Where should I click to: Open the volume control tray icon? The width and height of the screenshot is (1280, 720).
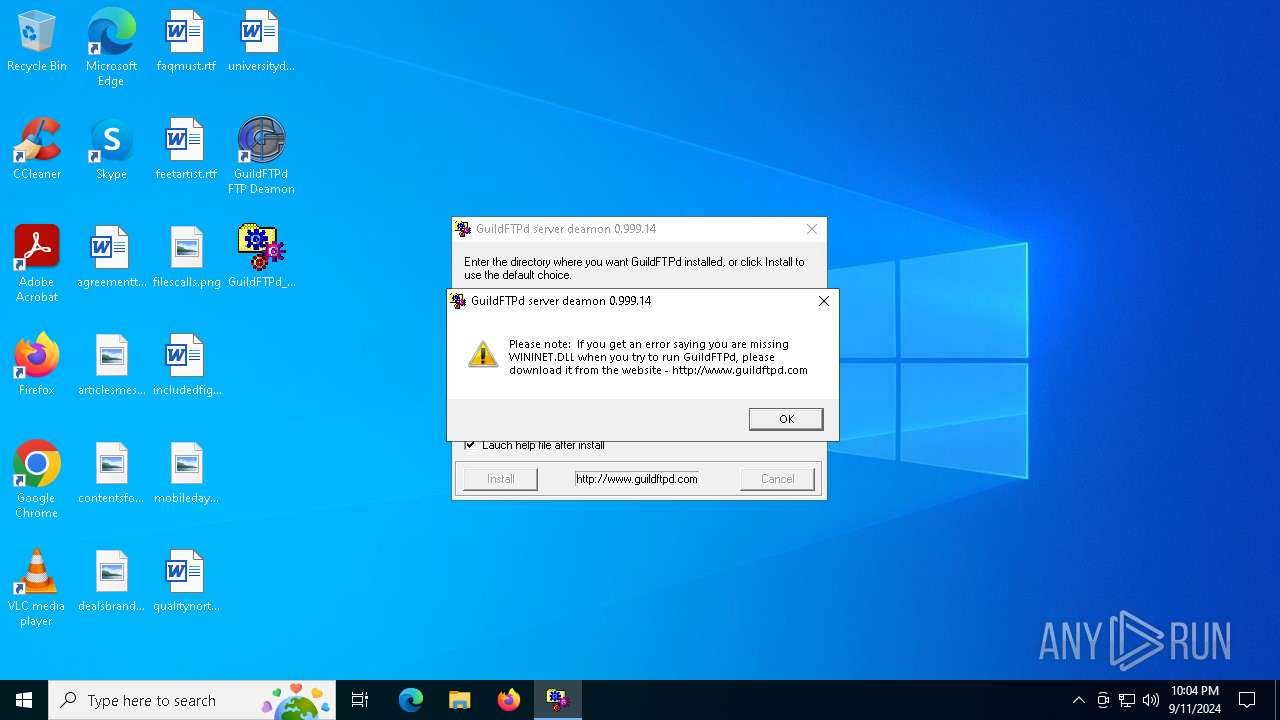pos(1151,700)
